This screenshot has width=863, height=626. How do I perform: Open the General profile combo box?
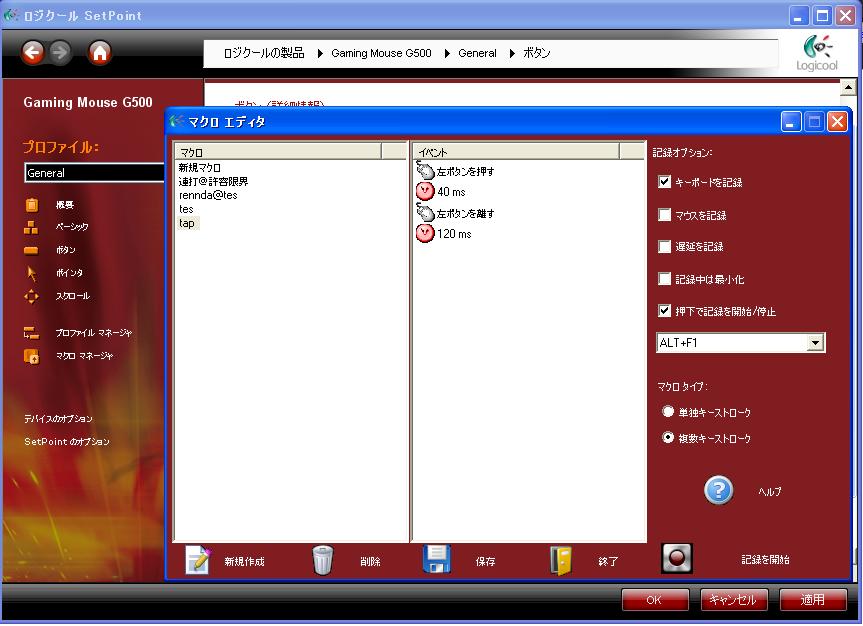(x=94, y=172)
